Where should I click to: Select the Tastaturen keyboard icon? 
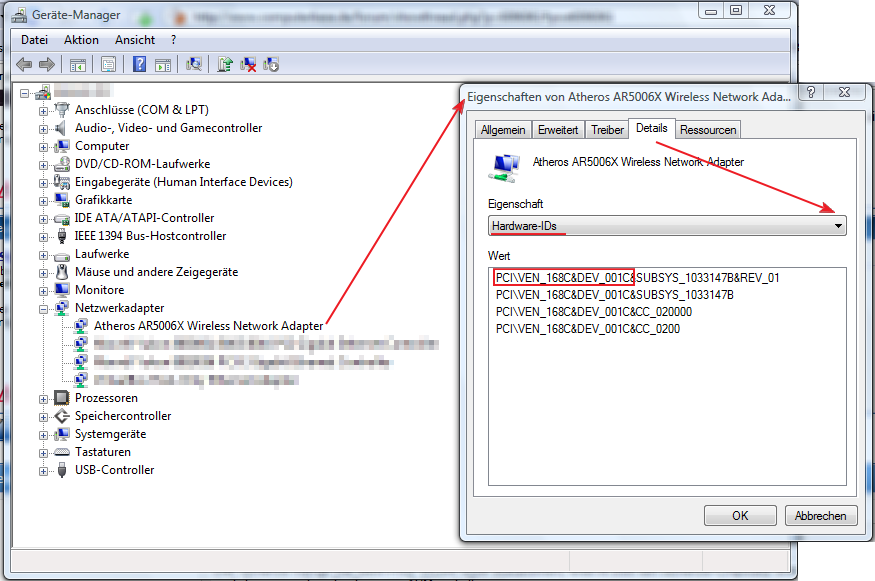(x=62, y=452)
